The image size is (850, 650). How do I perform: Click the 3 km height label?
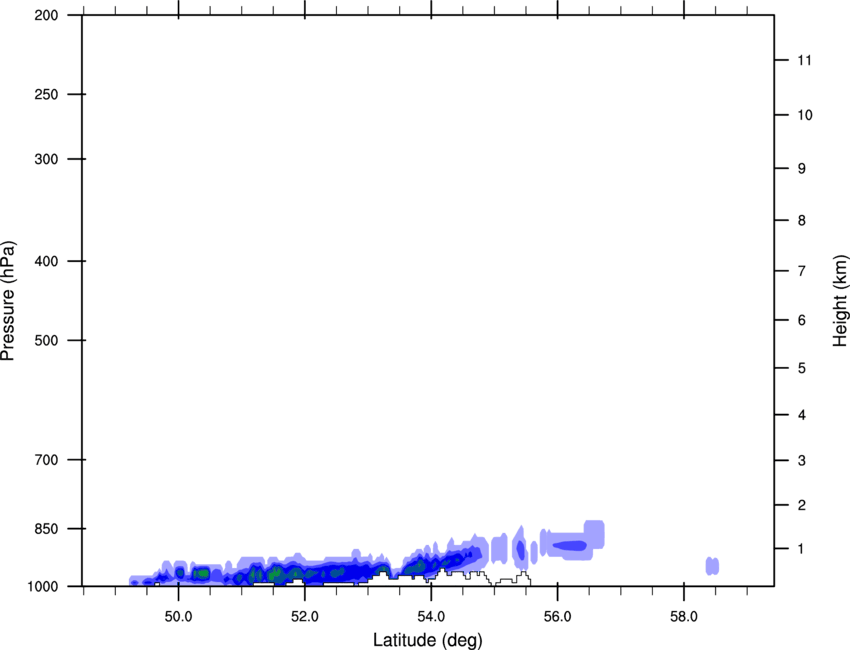coord(802,460)
